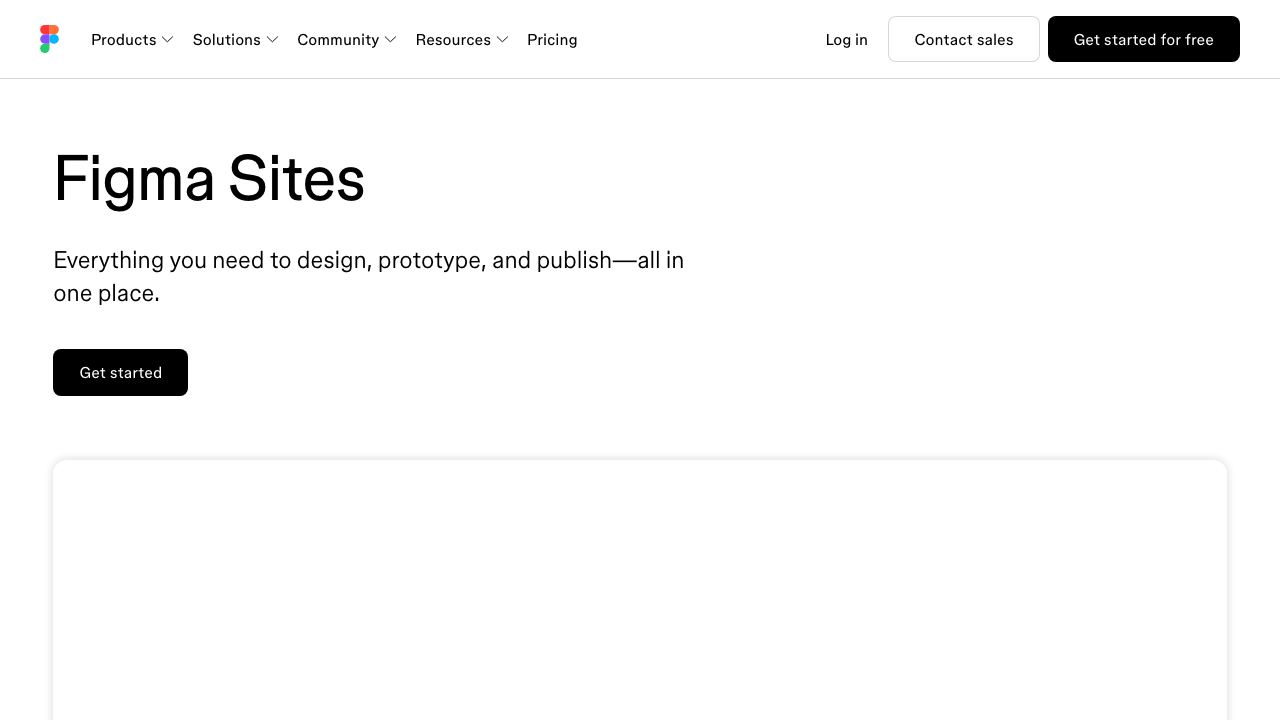Screen dimensions: 1280x720
Task: Click the Figma logo icon
Action: (x=50, y=39)
